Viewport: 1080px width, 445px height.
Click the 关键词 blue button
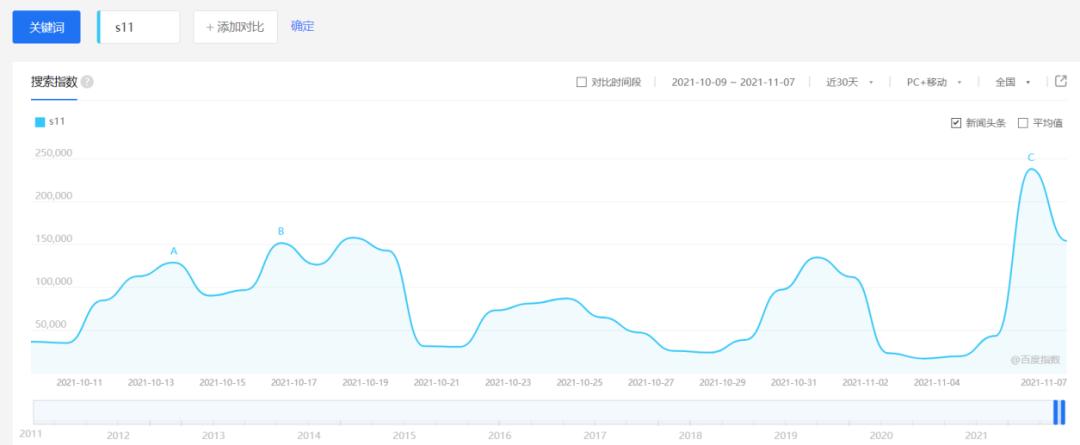coord(46,27)
